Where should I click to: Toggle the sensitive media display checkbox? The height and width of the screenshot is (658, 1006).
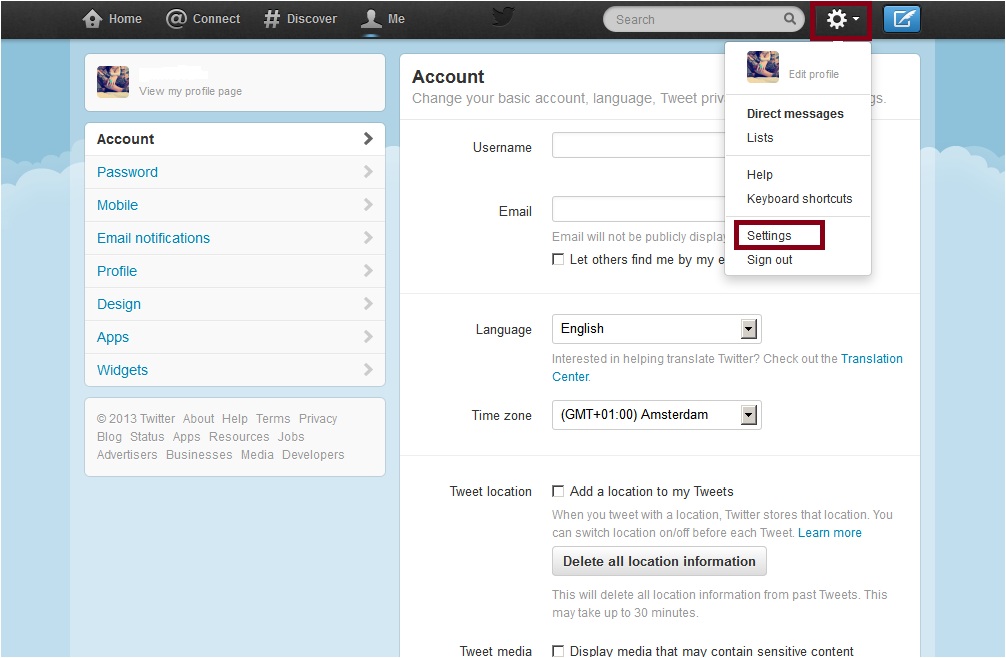tap(558, 651)
